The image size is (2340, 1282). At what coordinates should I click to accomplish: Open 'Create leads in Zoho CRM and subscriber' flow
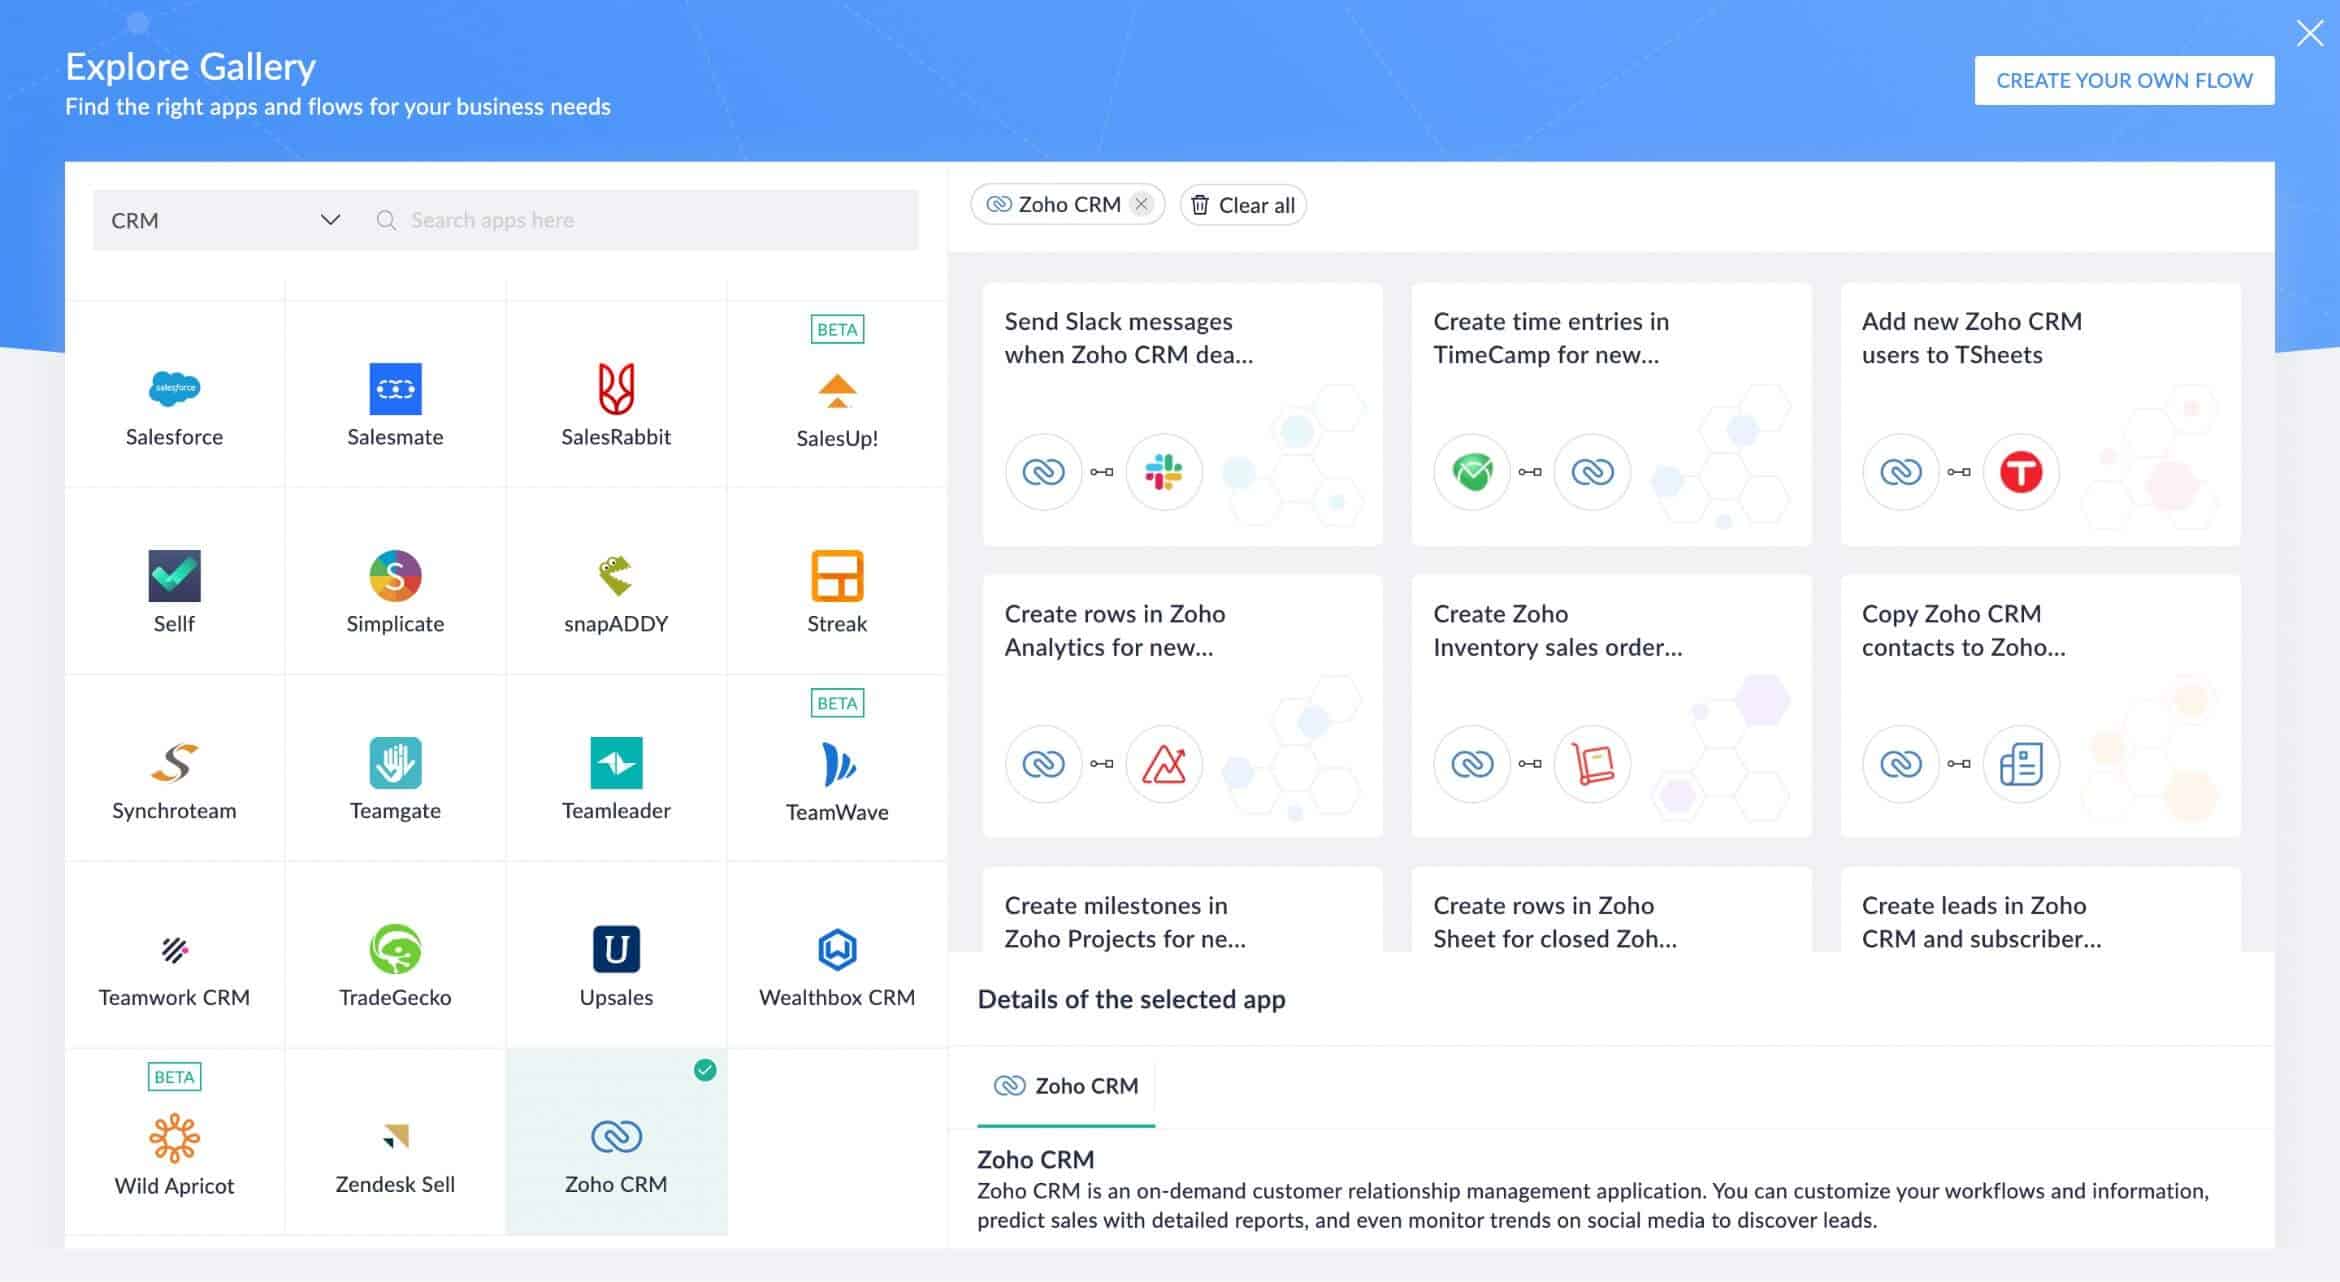[2040, 910]
